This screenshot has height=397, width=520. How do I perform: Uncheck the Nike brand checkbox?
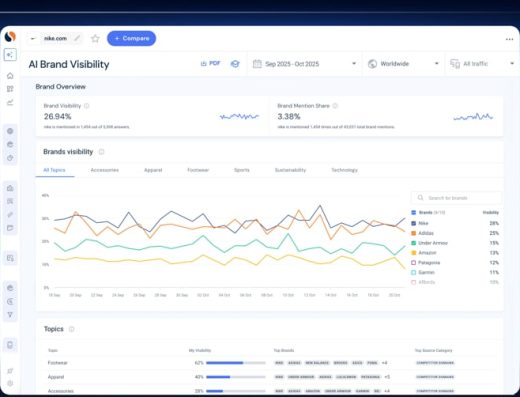pos(414,223)
